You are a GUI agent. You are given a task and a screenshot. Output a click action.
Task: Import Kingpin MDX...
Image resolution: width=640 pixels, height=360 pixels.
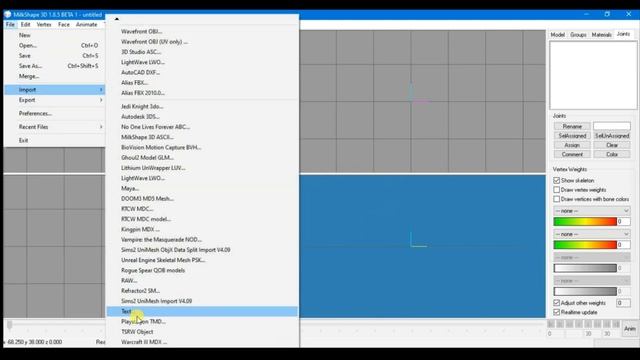click(x=202, y=229)
